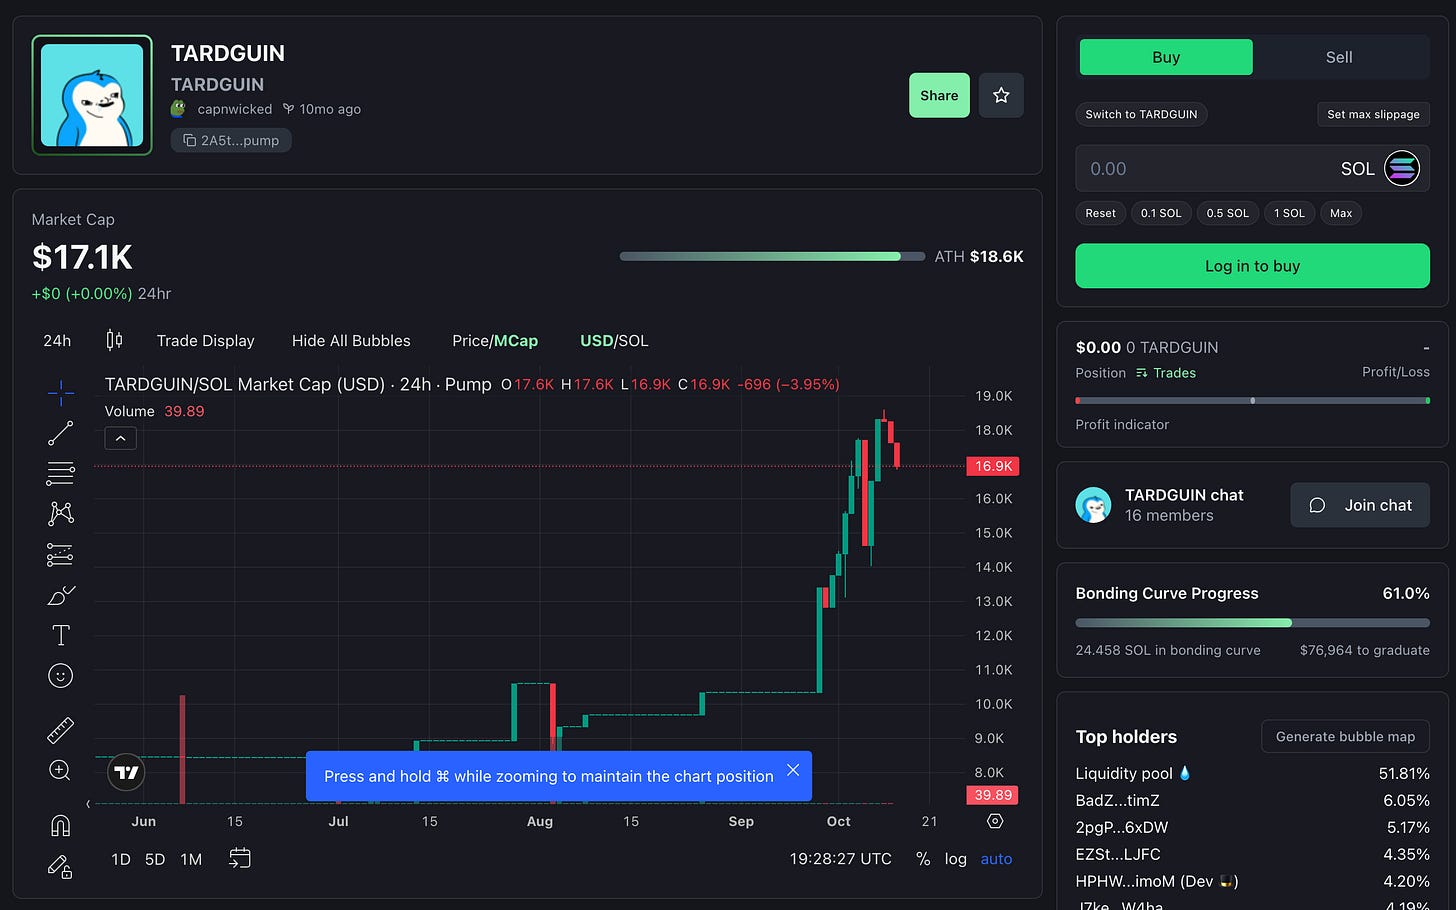Open the Fibonacci retracement tool

coord(61,473)
